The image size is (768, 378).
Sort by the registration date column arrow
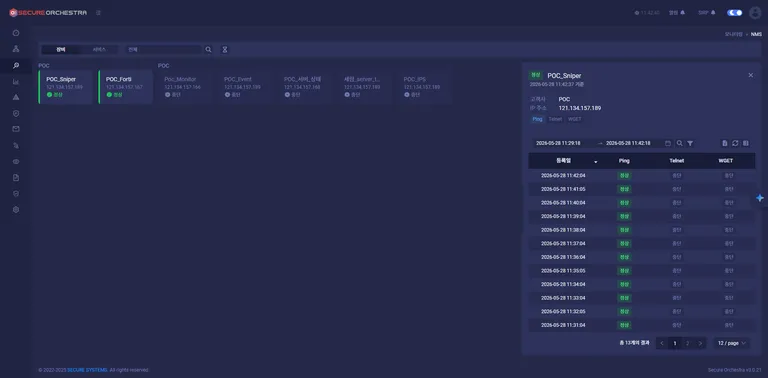point(596,162)
